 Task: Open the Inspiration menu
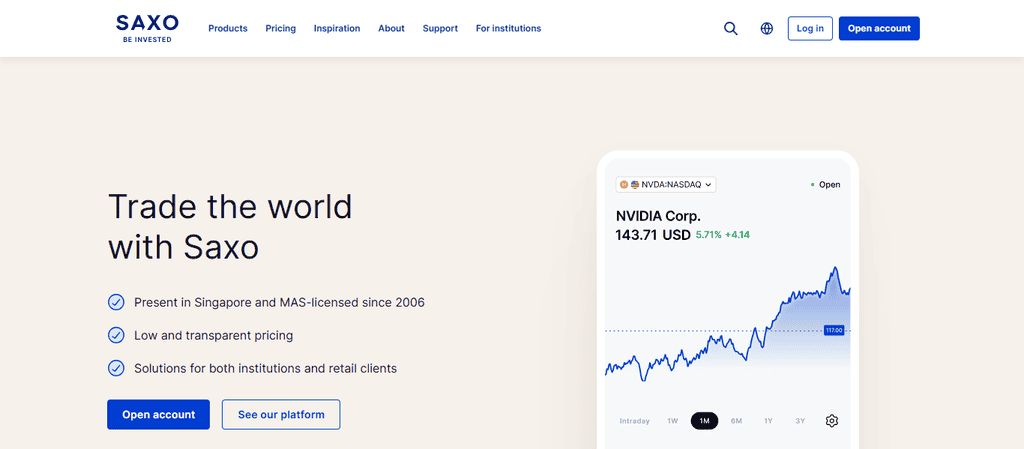coord(337,29)
